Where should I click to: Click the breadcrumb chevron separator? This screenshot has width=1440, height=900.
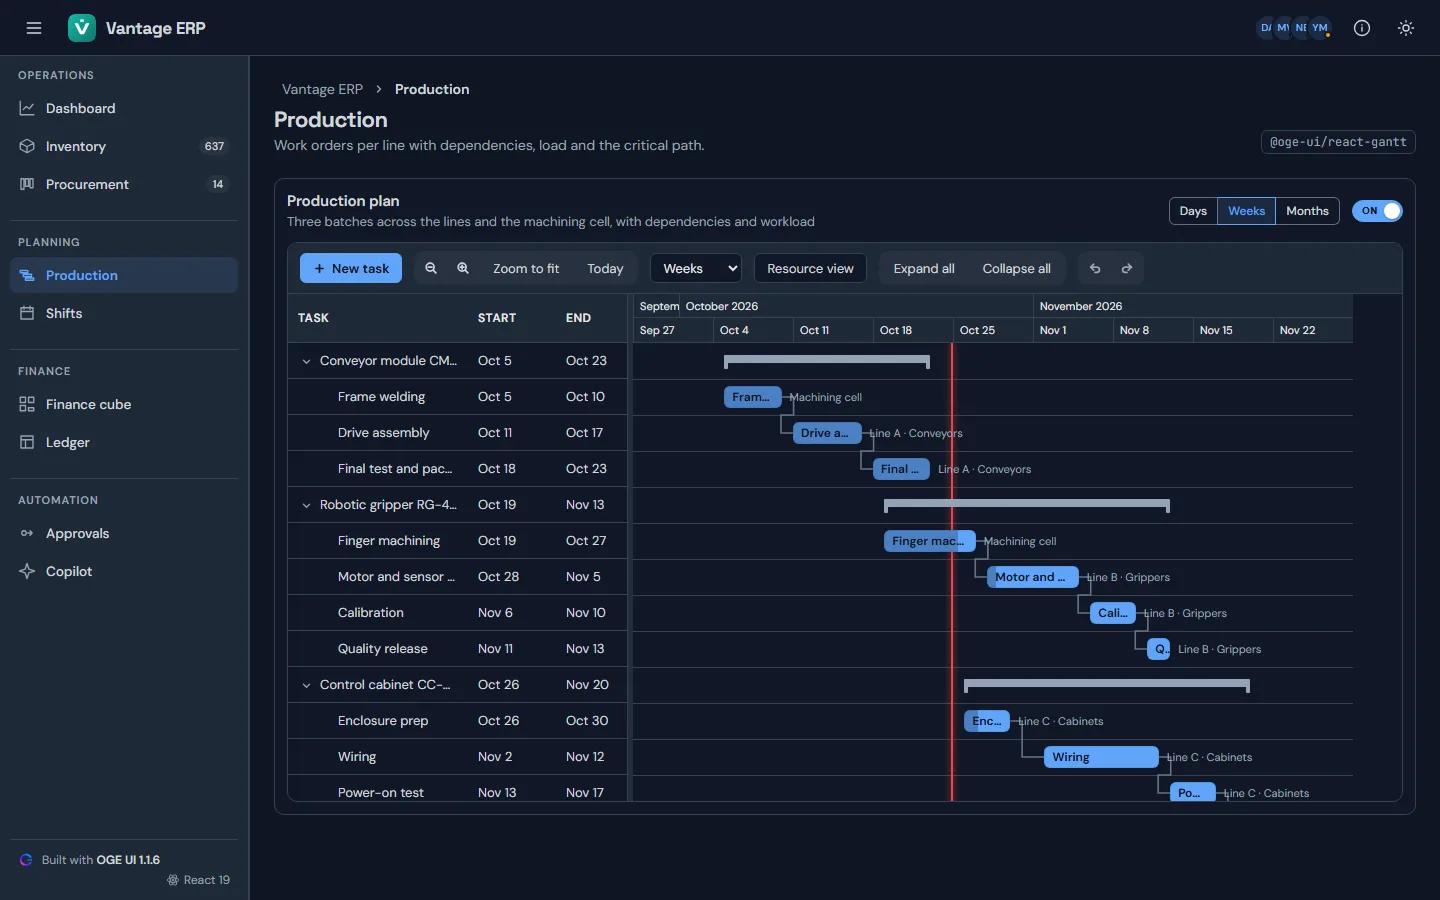379,89
